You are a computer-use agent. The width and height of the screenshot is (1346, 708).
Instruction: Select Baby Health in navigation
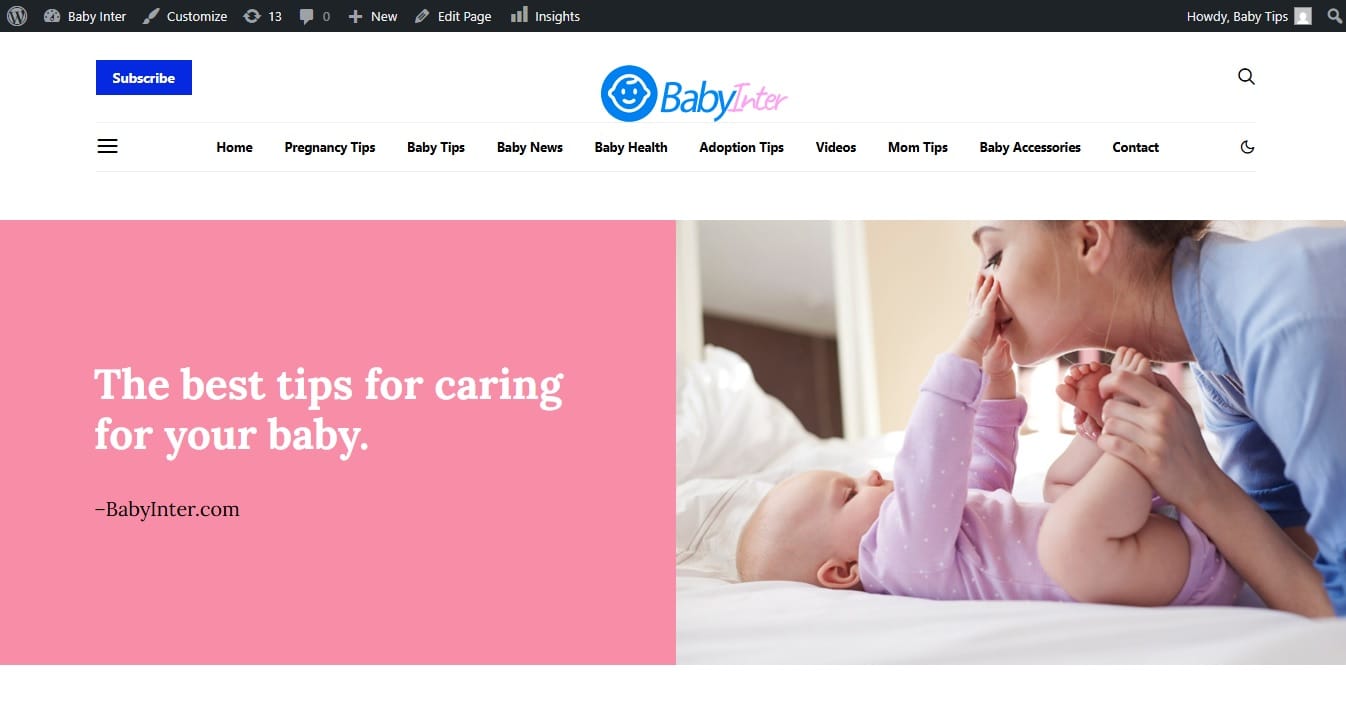pos(631,147)
